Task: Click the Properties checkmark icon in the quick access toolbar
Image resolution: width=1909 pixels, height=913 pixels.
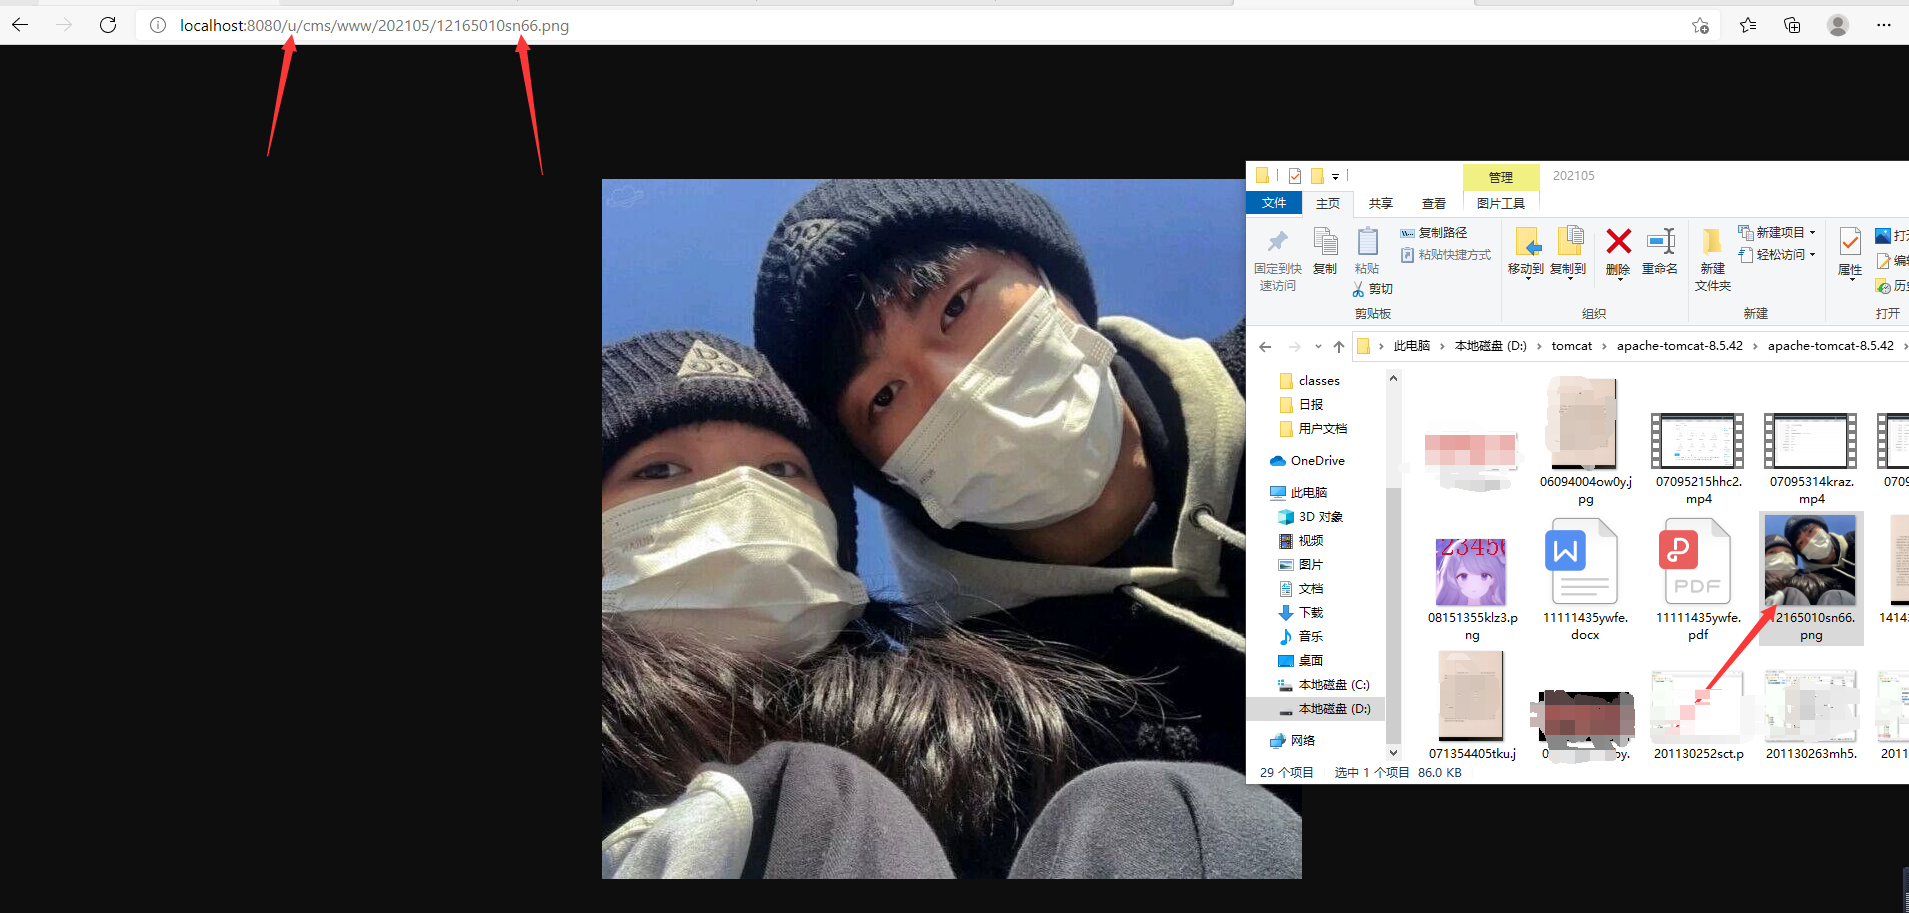Action: click(1295, 176)
